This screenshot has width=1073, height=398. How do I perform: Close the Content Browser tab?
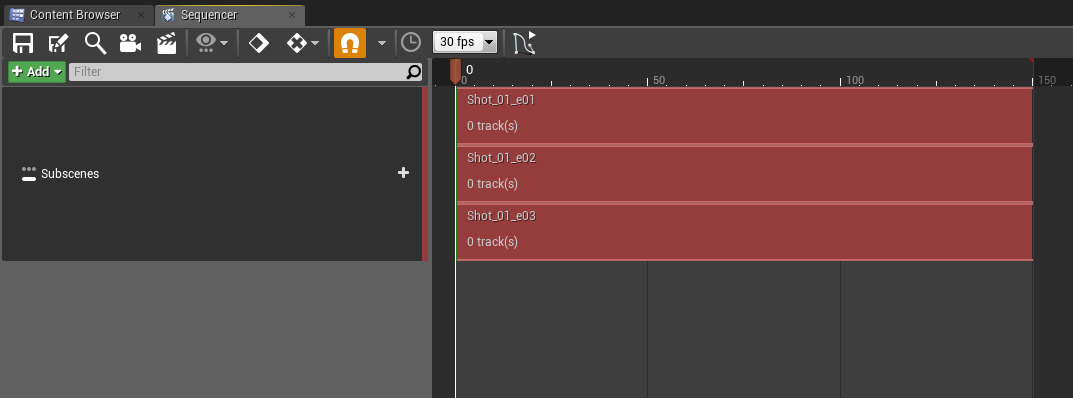(141, 15)
